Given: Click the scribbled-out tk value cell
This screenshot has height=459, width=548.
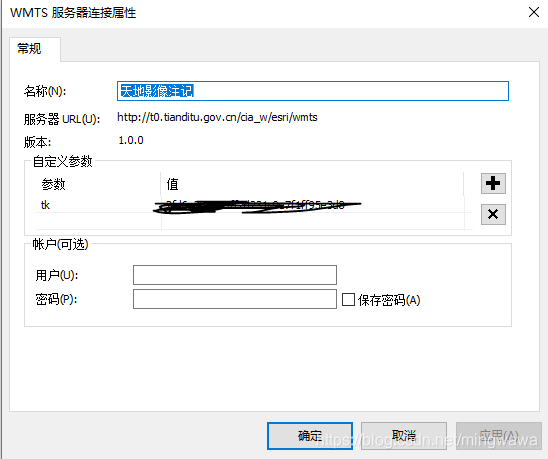Looking at the screenshot, I should 313,205.
